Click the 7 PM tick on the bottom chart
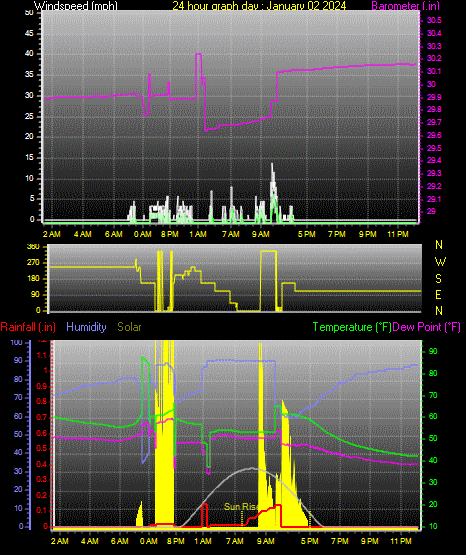 click(x=340, y=541)
